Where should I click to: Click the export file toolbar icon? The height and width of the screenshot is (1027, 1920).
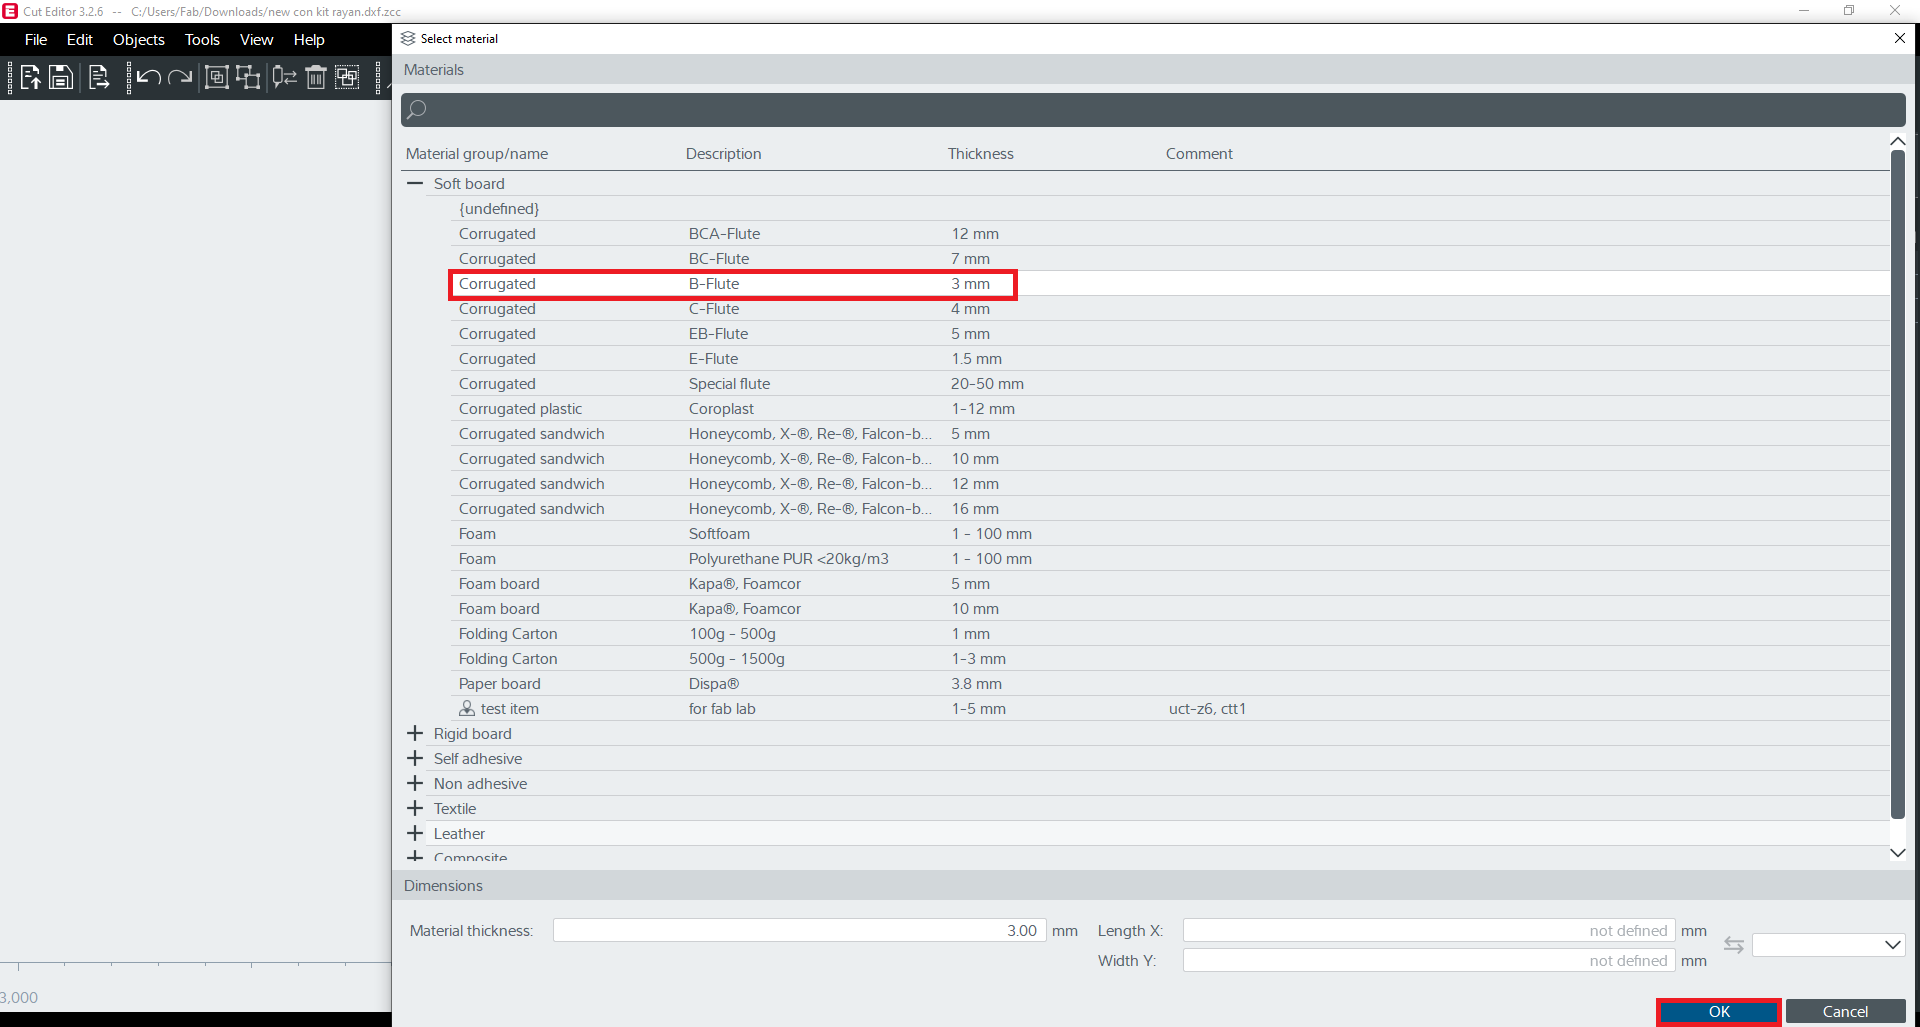[x=98, y=77]
